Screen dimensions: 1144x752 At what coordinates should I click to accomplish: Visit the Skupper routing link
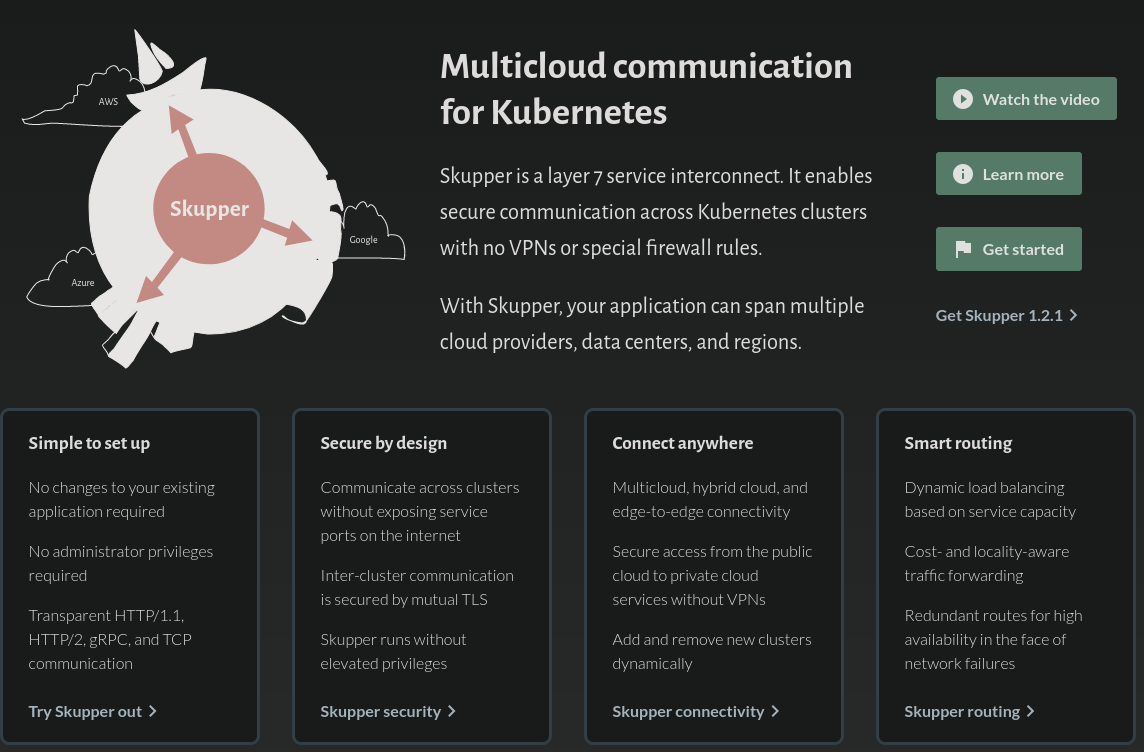962,711
